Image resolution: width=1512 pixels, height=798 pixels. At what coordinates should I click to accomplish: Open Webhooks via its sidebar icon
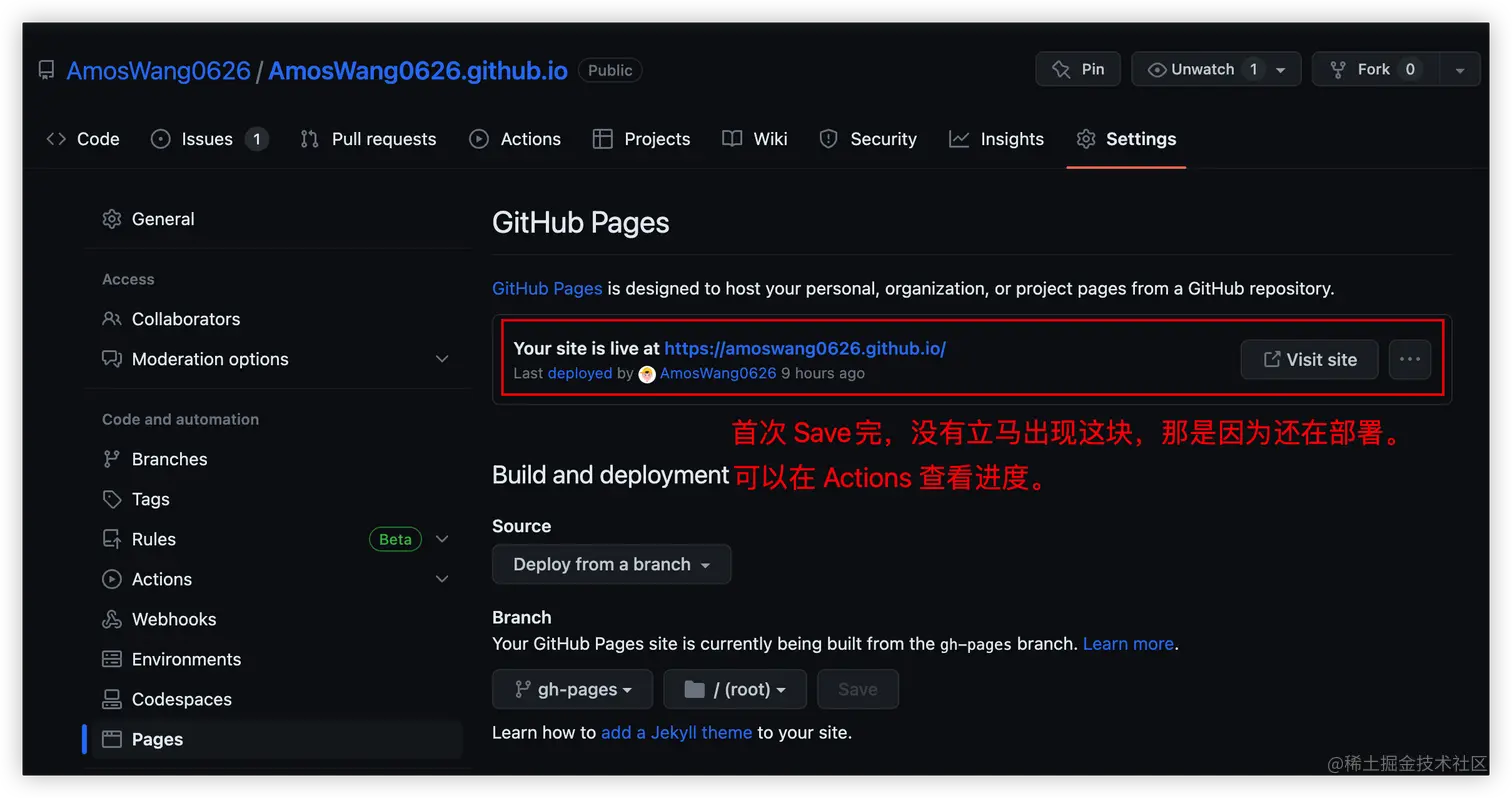click(x=113, y=619)
